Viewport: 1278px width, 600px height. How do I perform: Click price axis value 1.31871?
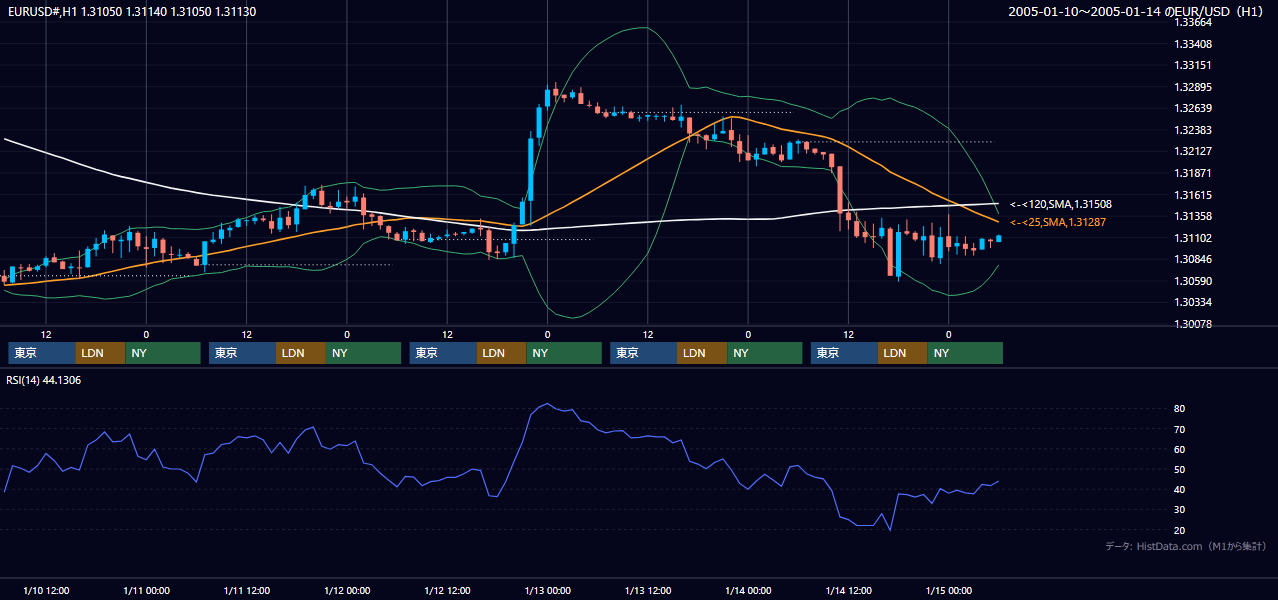(x=1193, y=173)
